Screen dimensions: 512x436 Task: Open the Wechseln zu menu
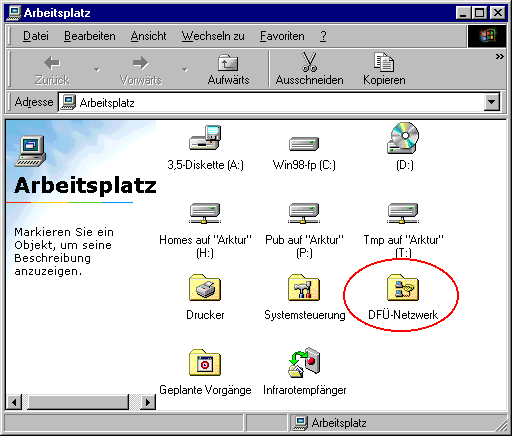[x=213, y=36]
